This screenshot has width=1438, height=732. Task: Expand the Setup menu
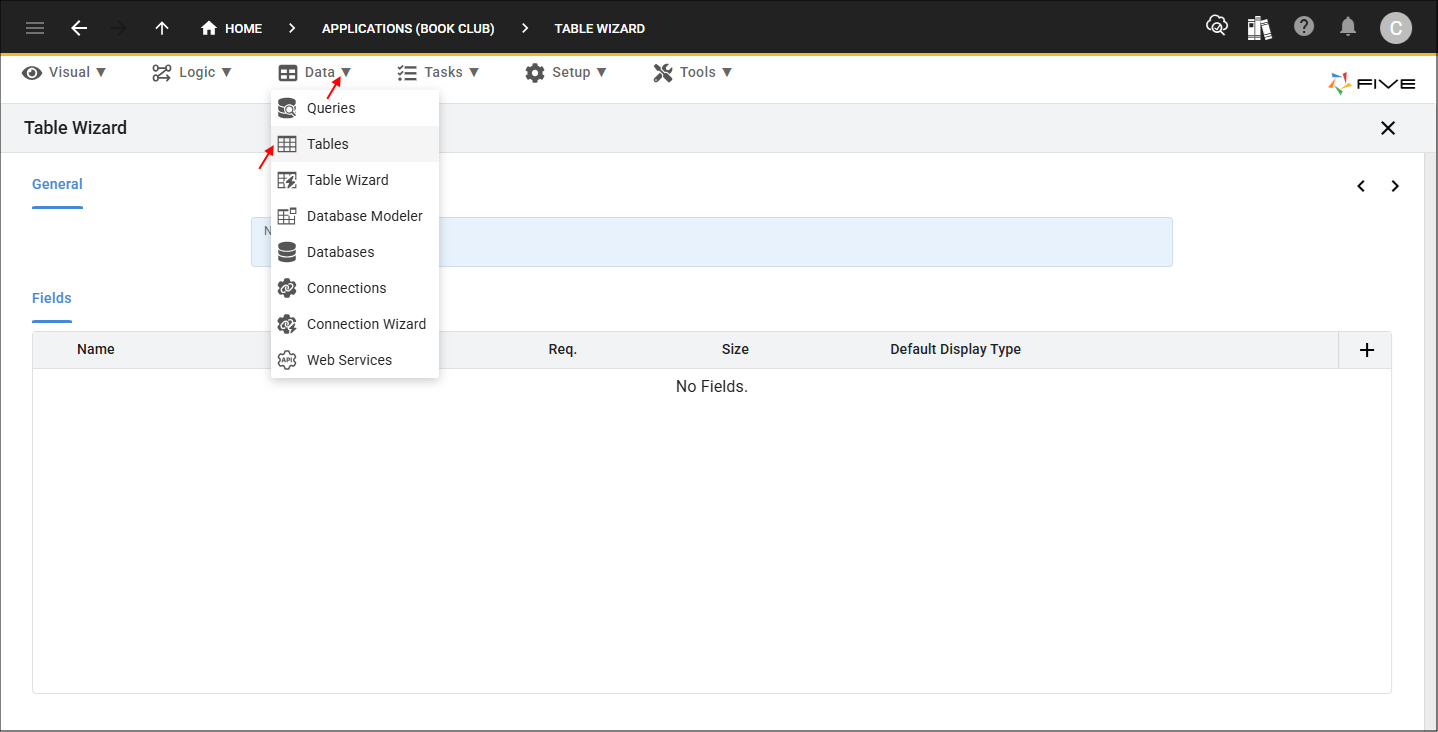pos(566,72)
